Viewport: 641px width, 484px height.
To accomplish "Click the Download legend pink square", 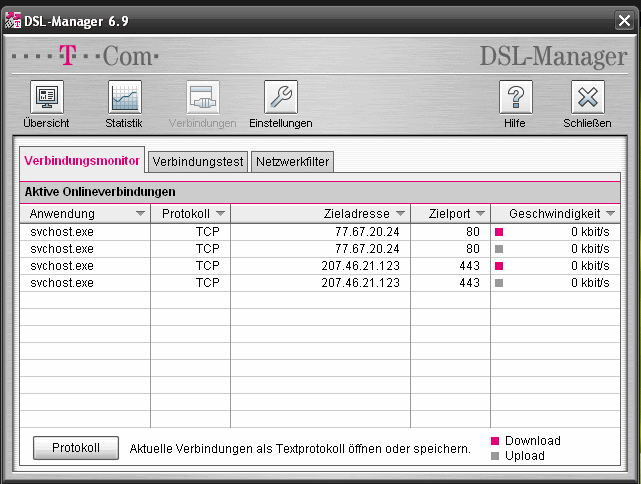I will pos(495,441).
